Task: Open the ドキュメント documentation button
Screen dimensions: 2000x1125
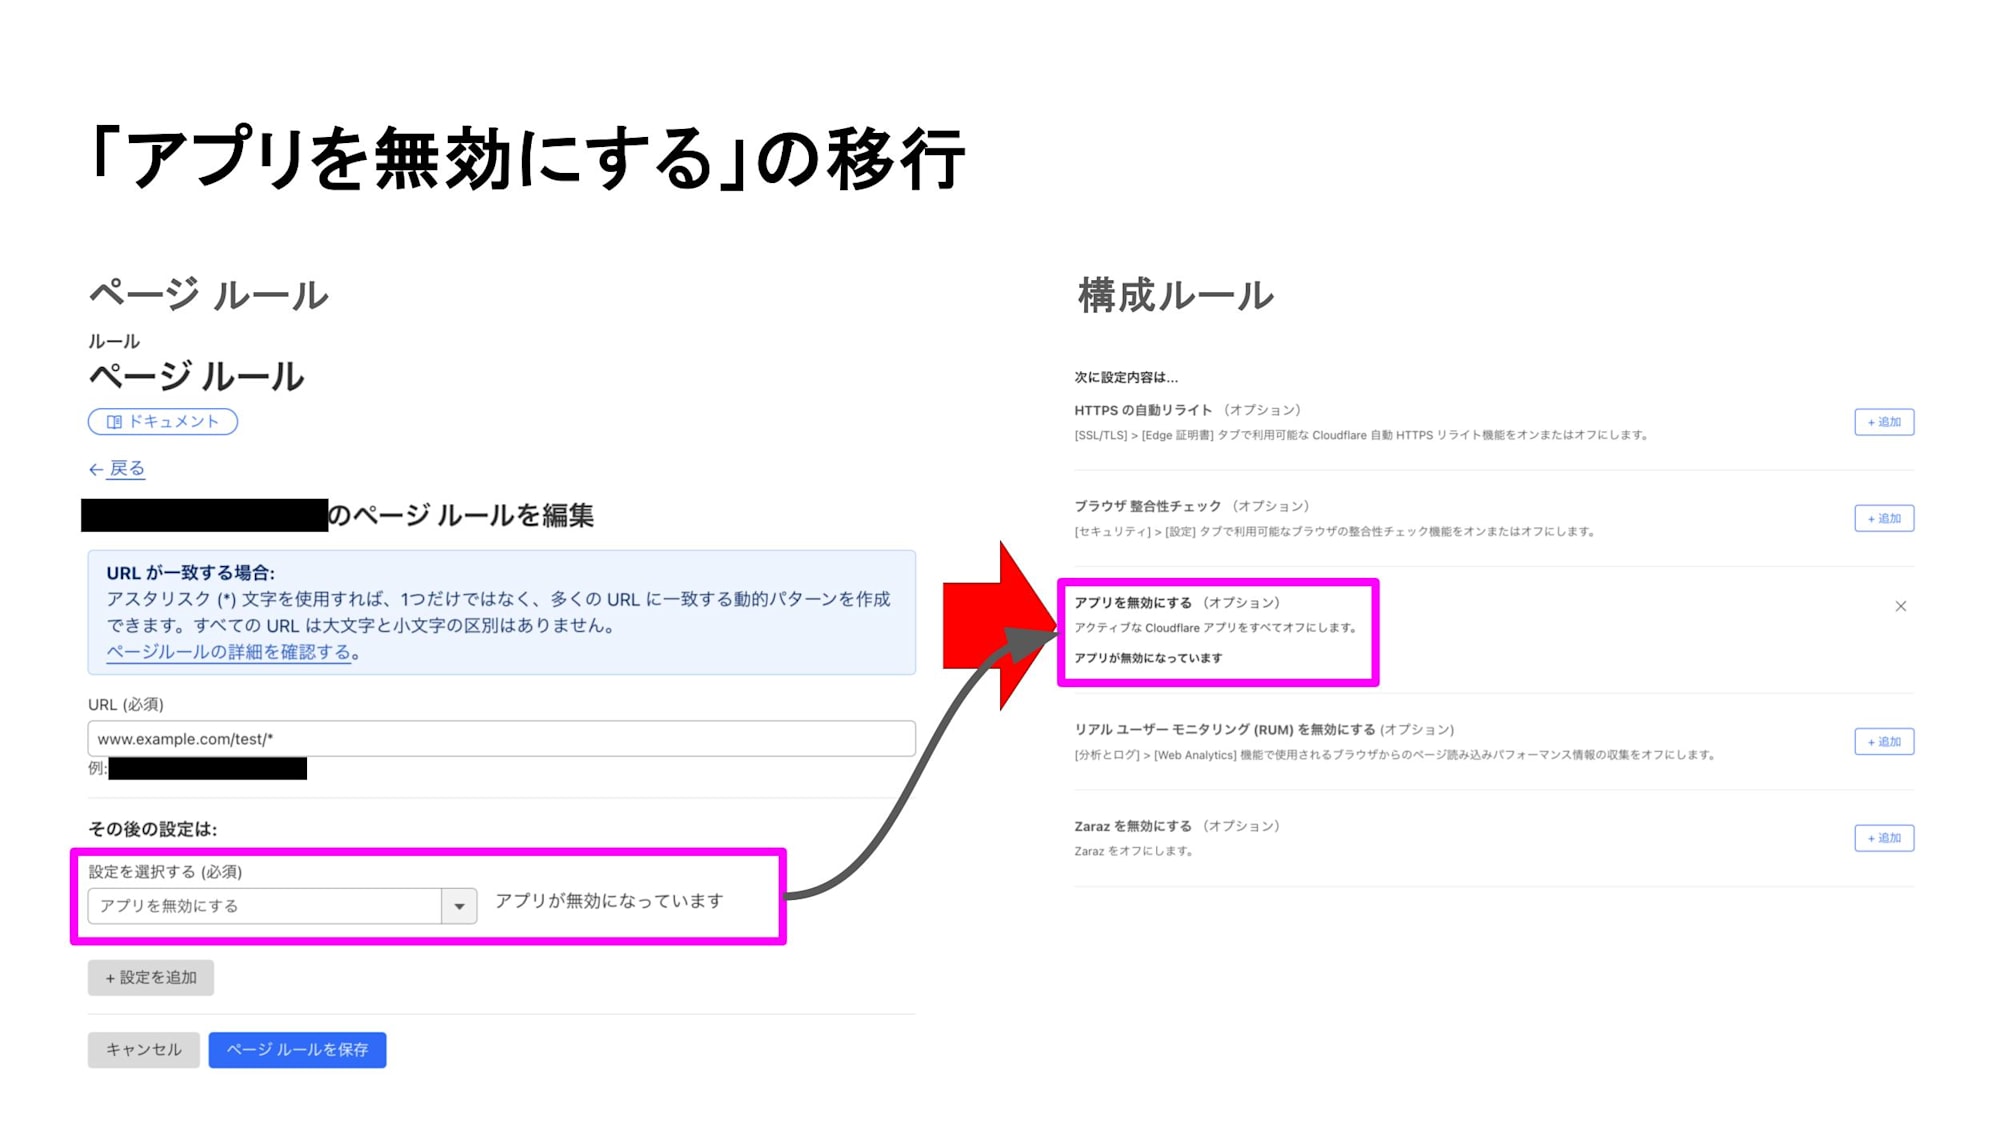Action: [162, 422]
